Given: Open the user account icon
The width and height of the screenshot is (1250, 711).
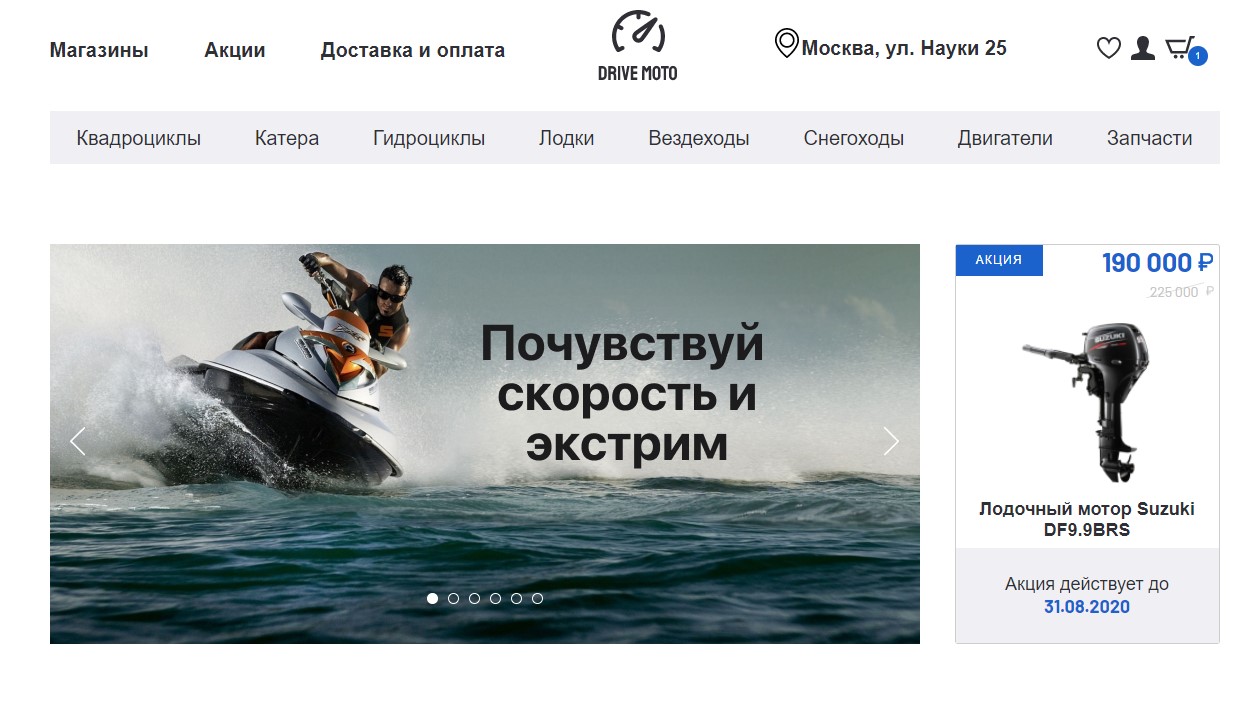Looking at the screenshot, I should click(x=1143, y=48).
